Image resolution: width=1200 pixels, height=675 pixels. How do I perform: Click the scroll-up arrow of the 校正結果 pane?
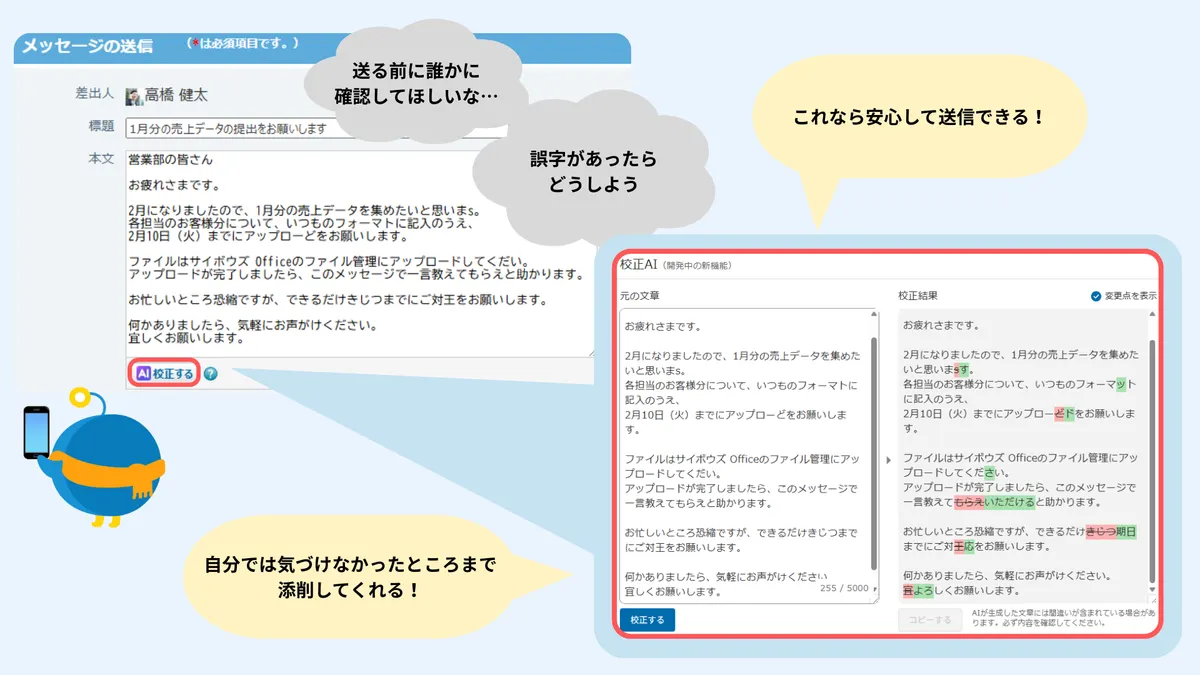coord(1153,314)
